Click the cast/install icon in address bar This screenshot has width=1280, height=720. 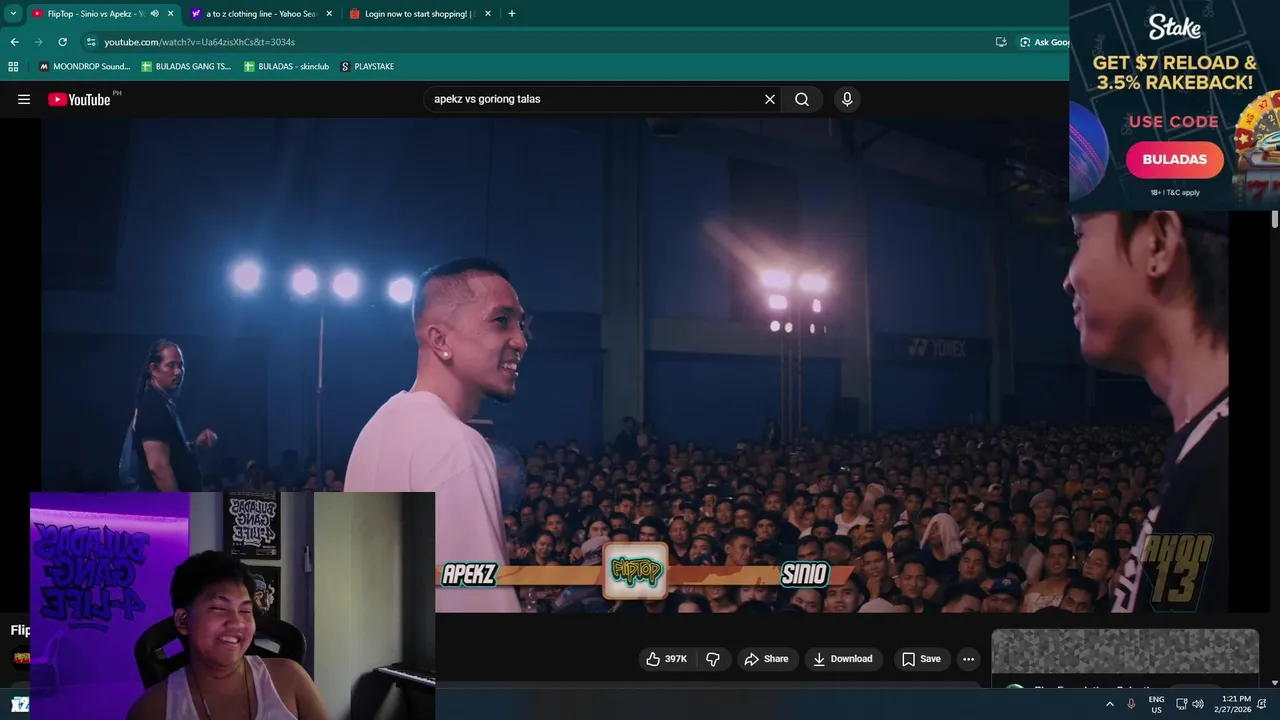click(1001, 42)
